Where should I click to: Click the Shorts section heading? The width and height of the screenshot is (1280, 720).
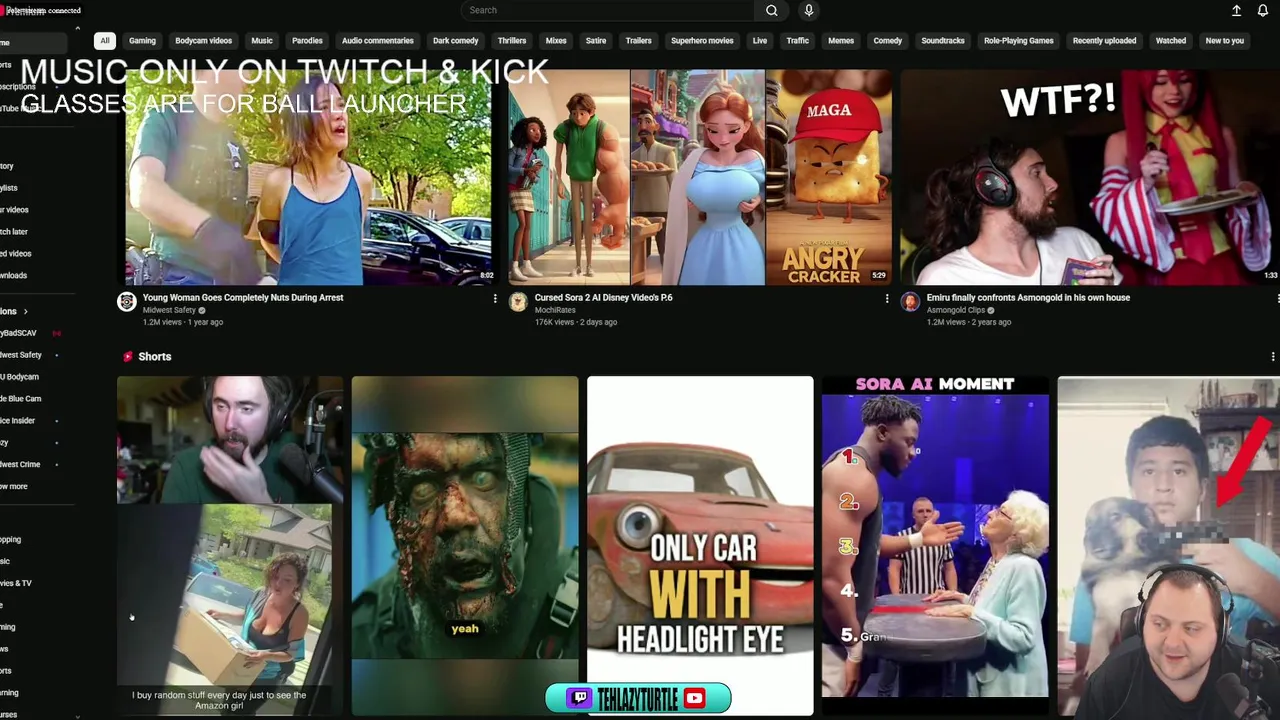pyautogui.click(x=155, y=357)
